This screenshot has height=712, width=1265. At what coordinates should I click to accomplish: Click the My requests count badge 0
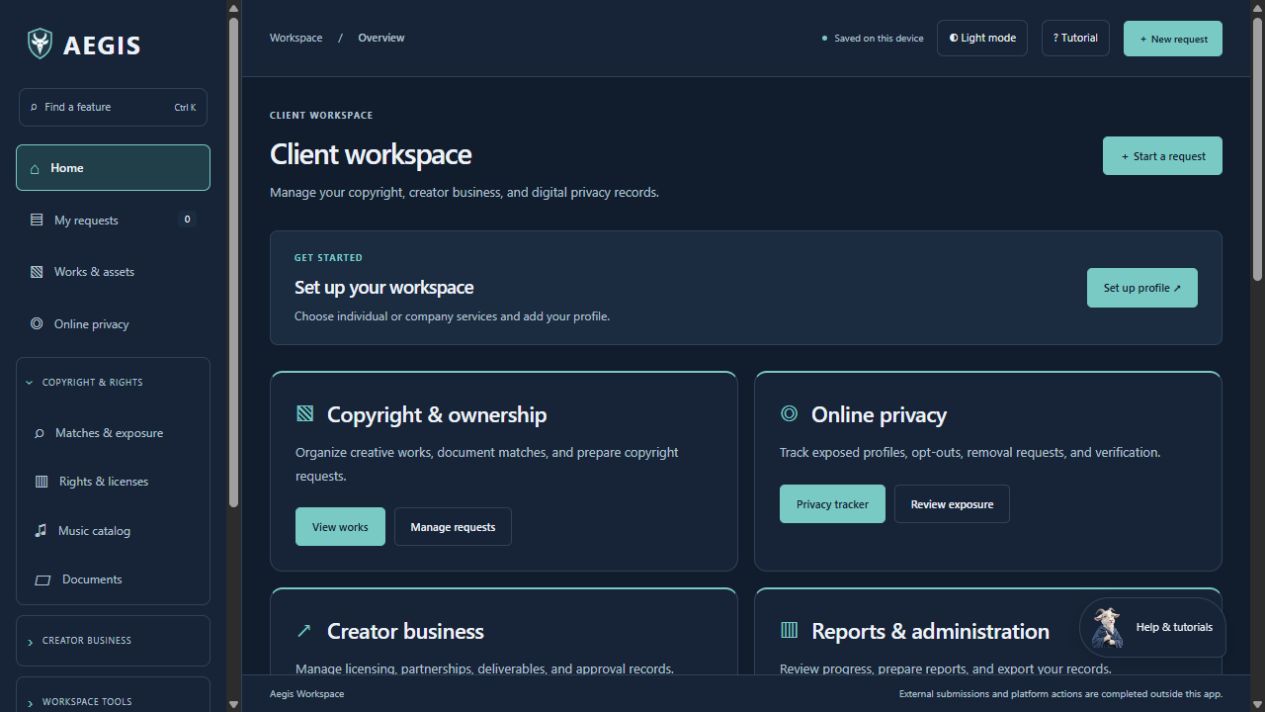[x=187, y=220]
